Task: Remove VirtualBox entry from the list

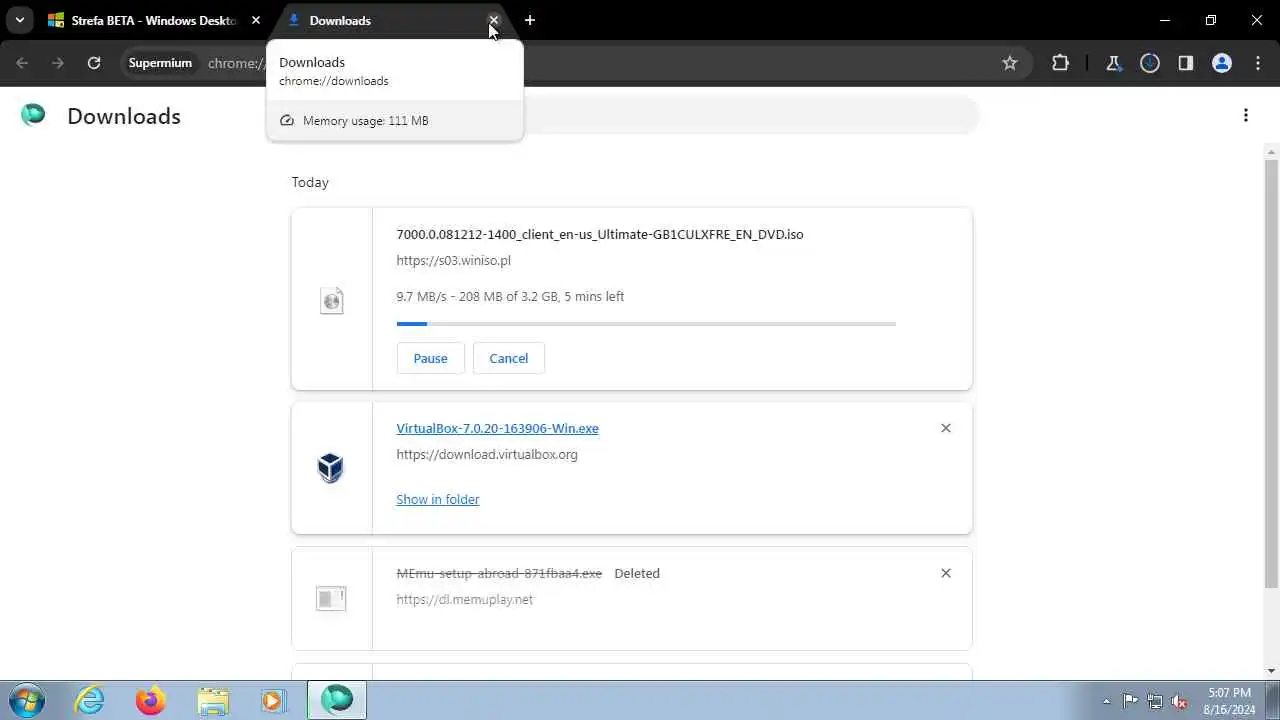Action: (946, 428)
